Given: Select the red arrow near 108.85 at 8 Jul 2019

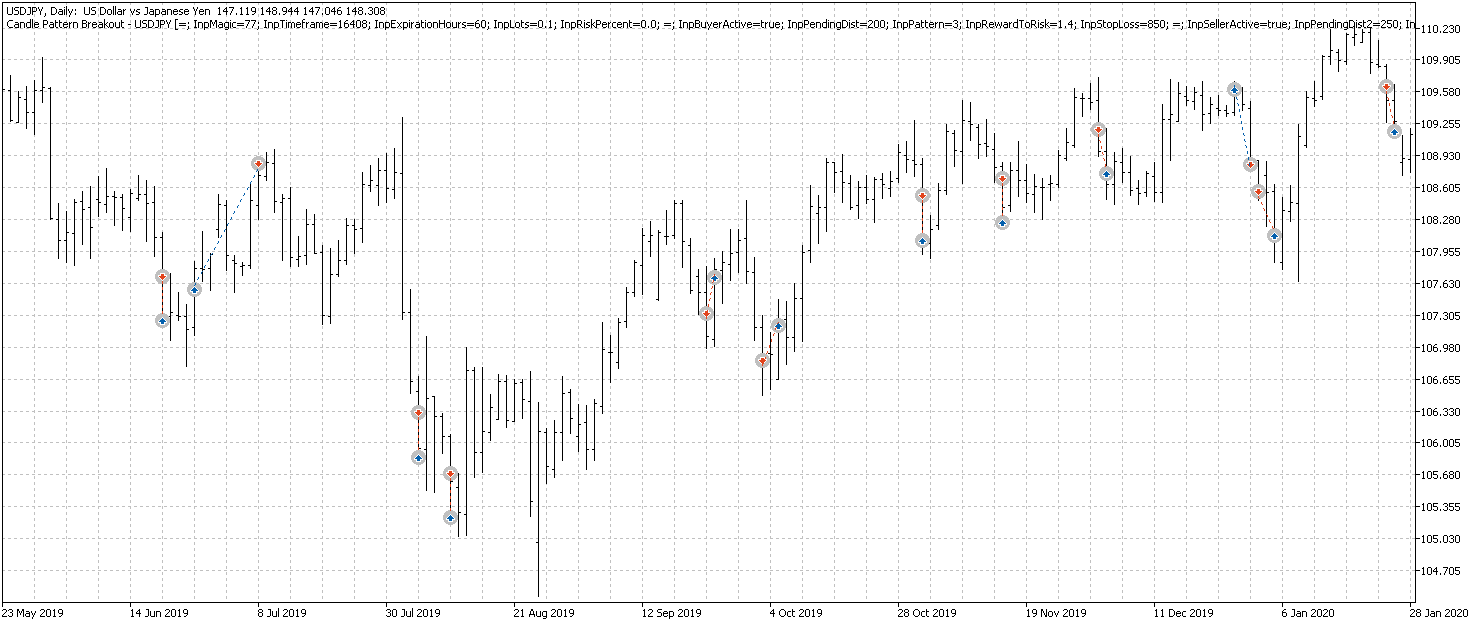Looking at the screenshot, I should (x=258, y=163).
